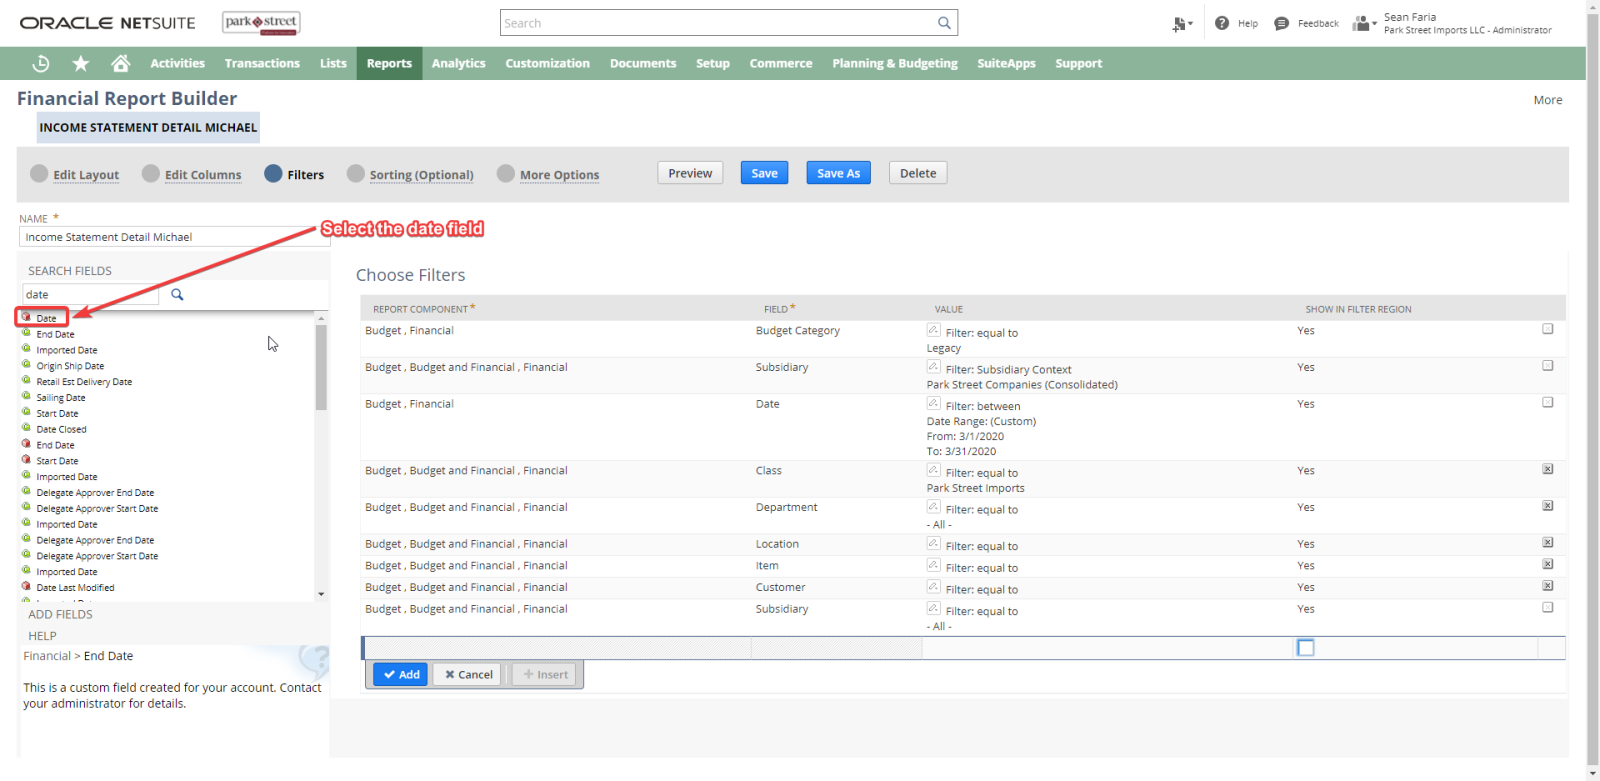Click the search fields text box
Viewport: 1600px width, 781px height.
click(x=90, y=294)
